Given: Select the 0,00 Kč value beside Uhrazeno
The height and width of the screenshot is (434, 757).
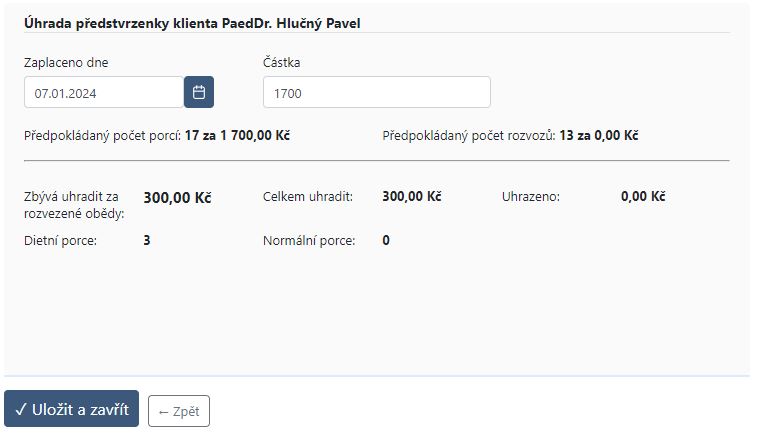Looking at the screenshot, I should tap(643, 196).
